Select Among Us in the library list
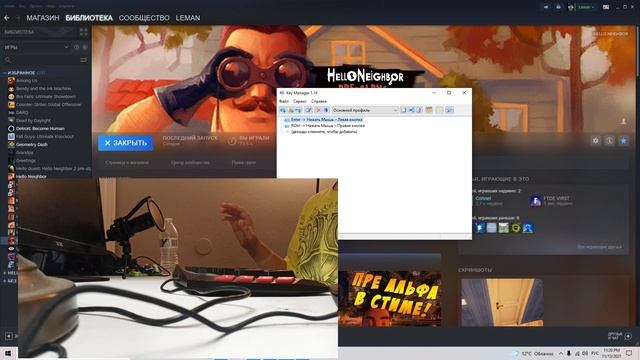Screen dimensions: 640x360 [x=27, y=81]
